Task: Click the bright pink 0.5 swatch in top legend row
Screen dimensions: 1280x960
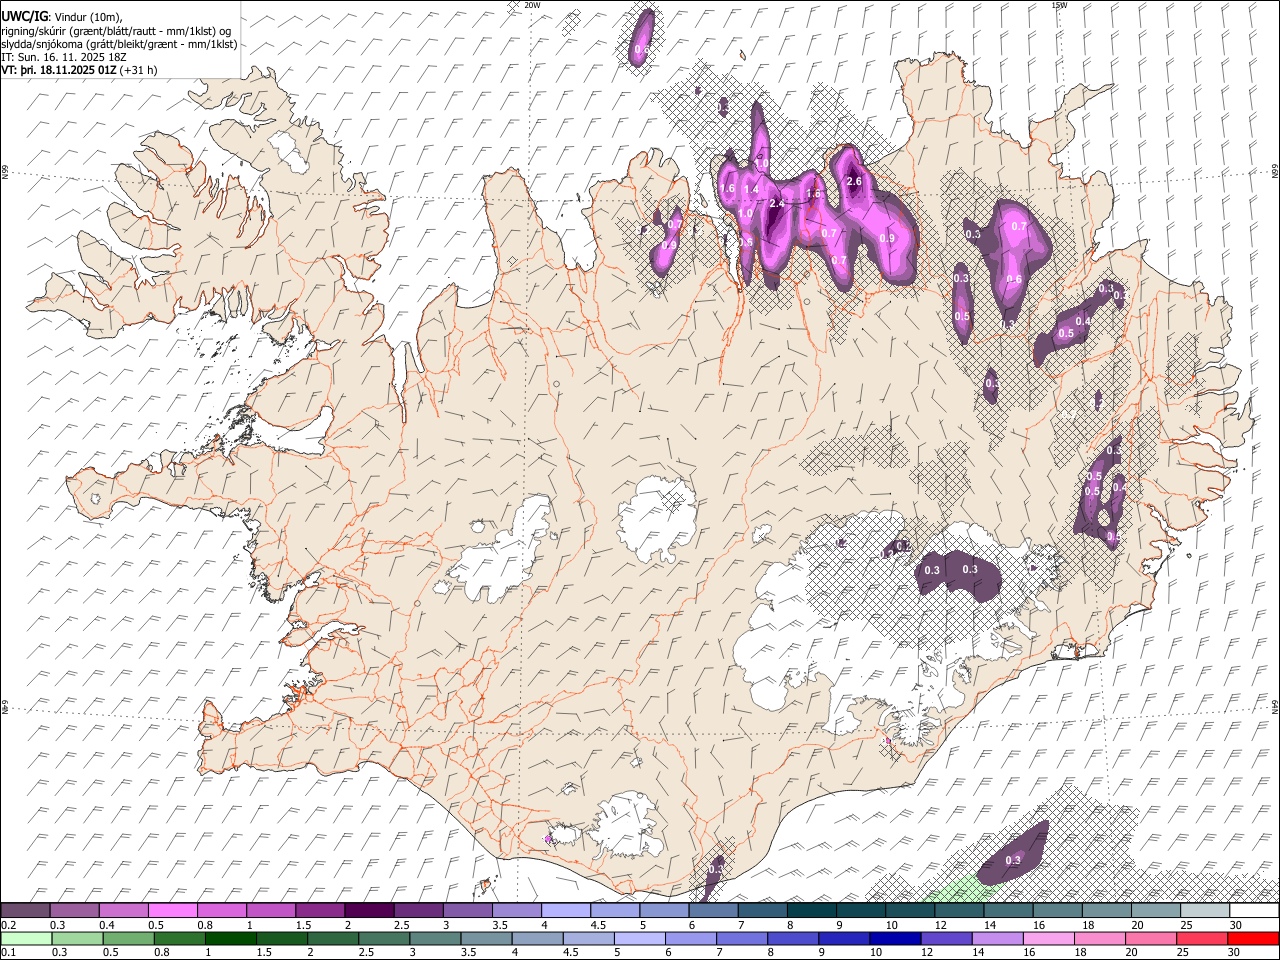Action: pyautogui.click(x=172, y=911)
